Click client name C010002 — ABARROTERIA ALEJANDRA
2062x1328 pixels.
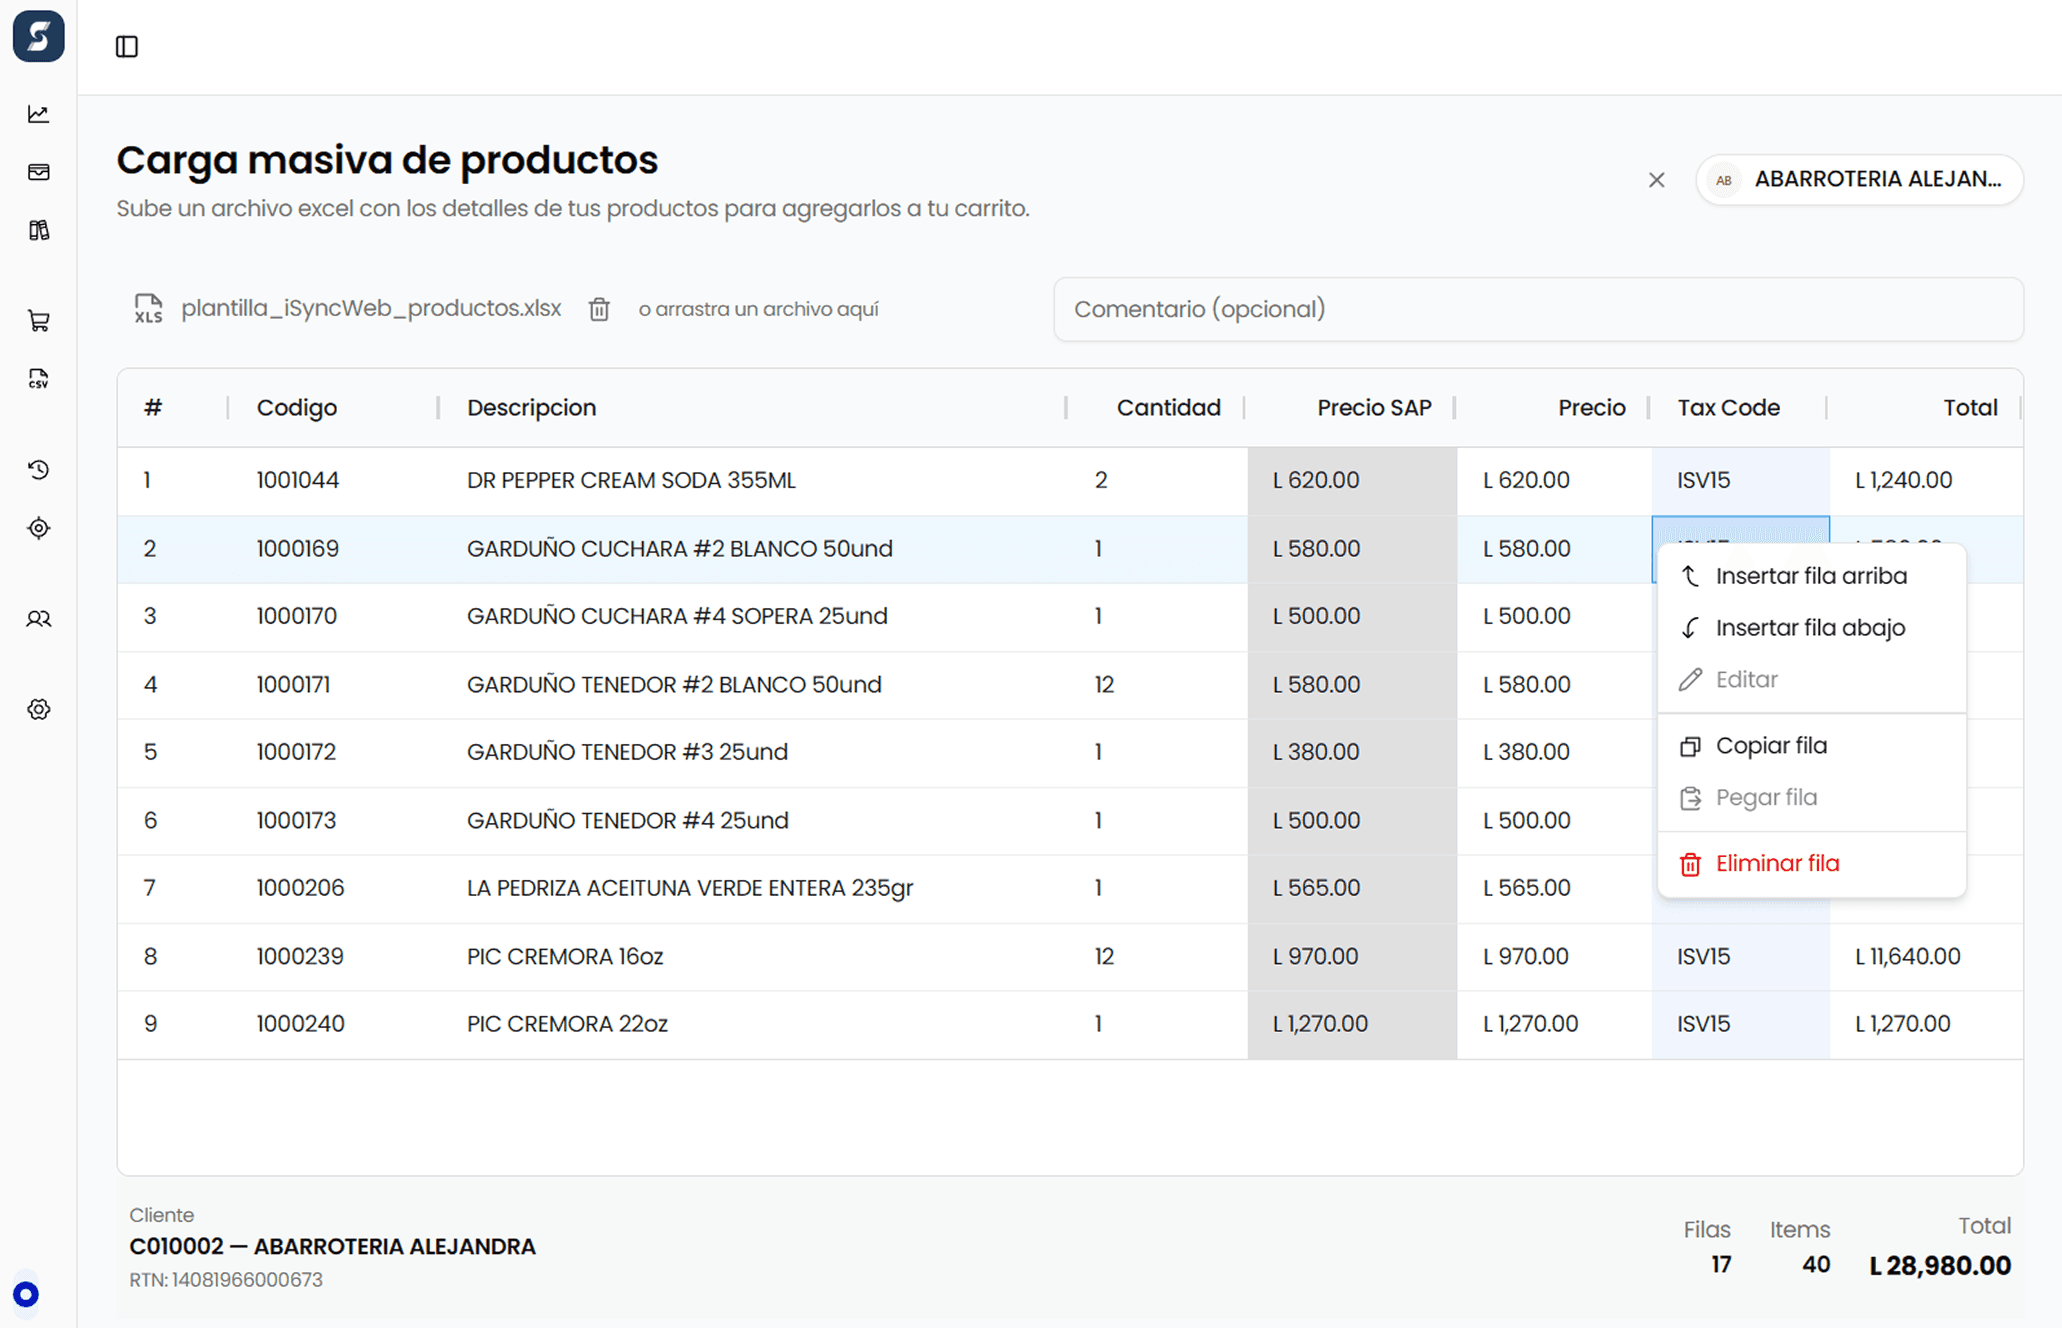coord(332,1247)
